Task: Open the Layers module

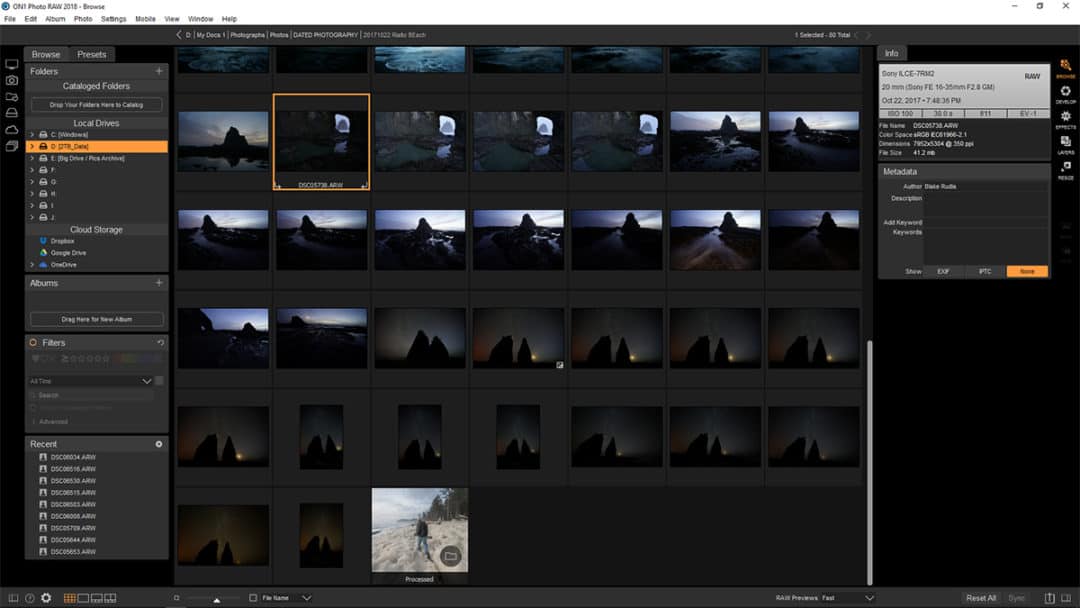Action: pos(1065,144)
